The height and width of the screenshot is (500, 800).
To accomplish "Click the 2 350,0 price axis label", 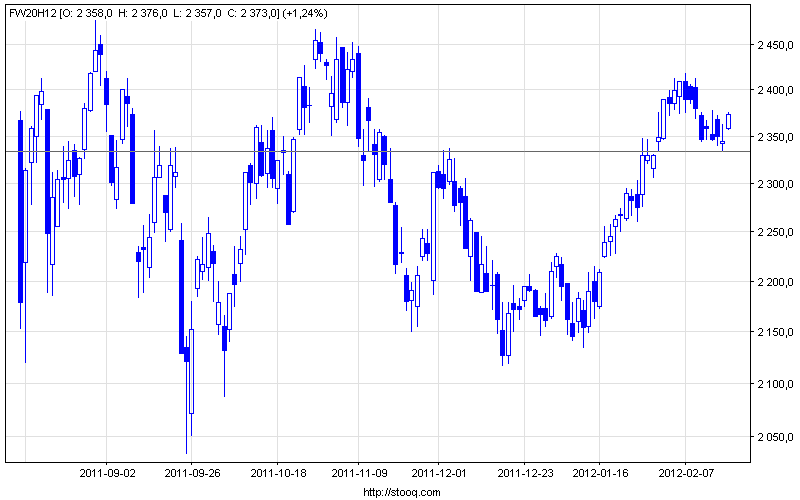I will tap(775, 137).
